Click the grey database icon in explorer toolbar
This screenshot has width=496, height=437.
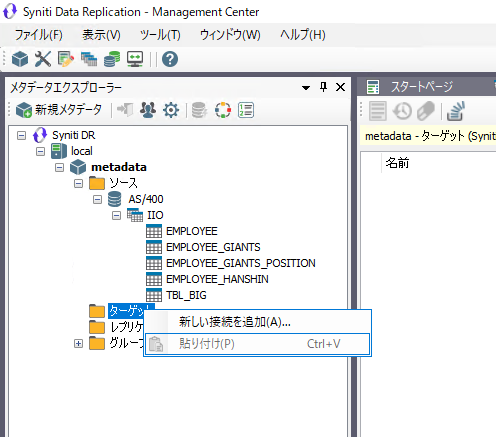pyautogui.click(x=199, y=110)
